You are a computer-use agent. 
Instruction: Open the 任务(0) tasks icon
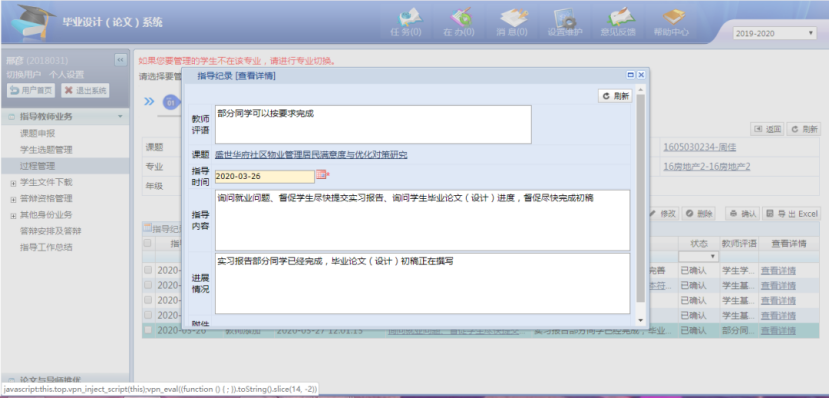click(x=406, y=23)
